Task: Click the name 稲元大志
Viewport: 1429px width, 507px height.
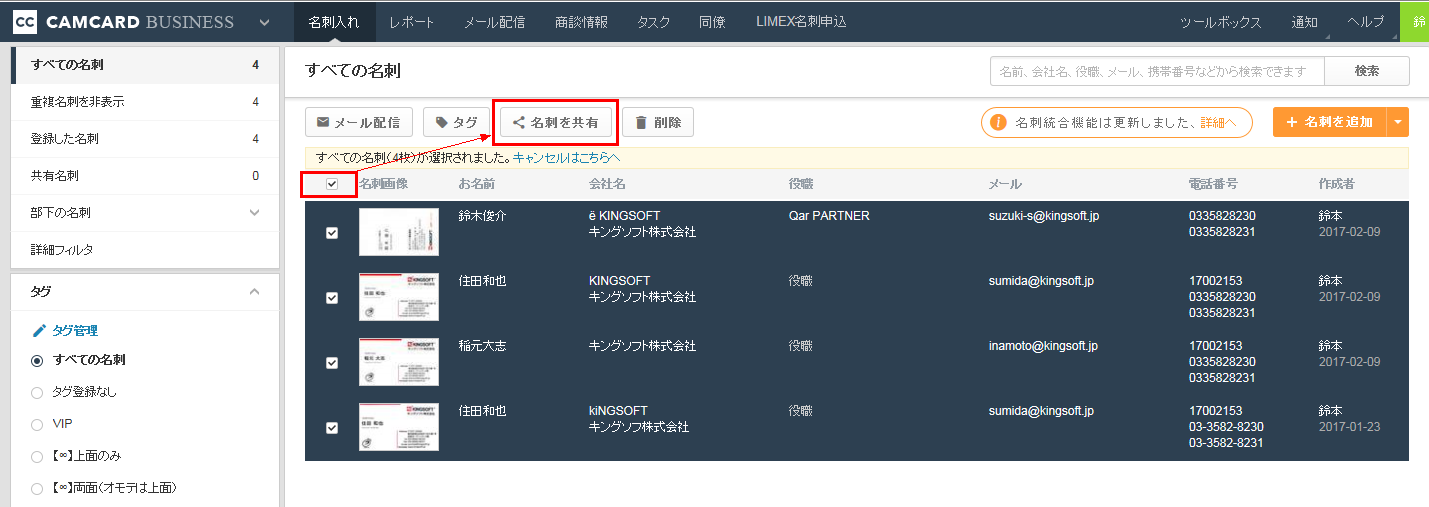Action: [x=483, y=346]
